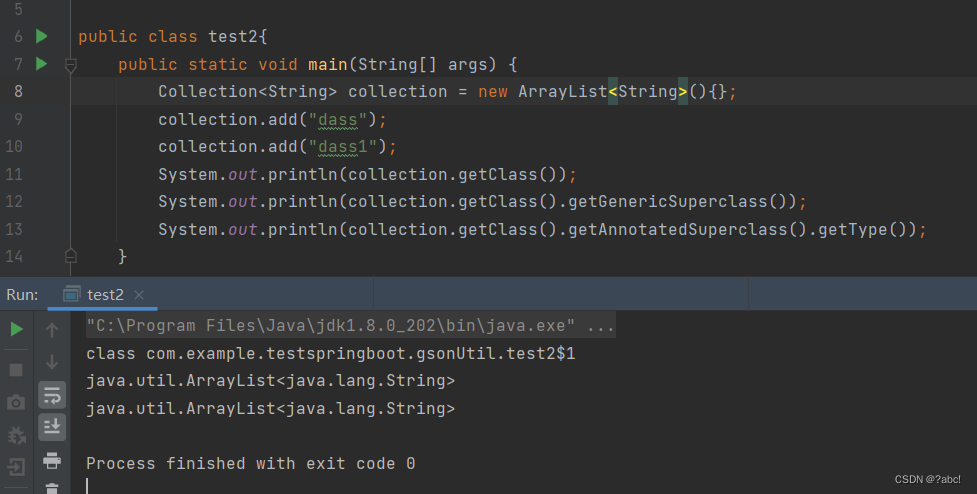This screenshot has height=494, width=977.
Task: Click the dump threads camera icon
Action: pos(16,402)
